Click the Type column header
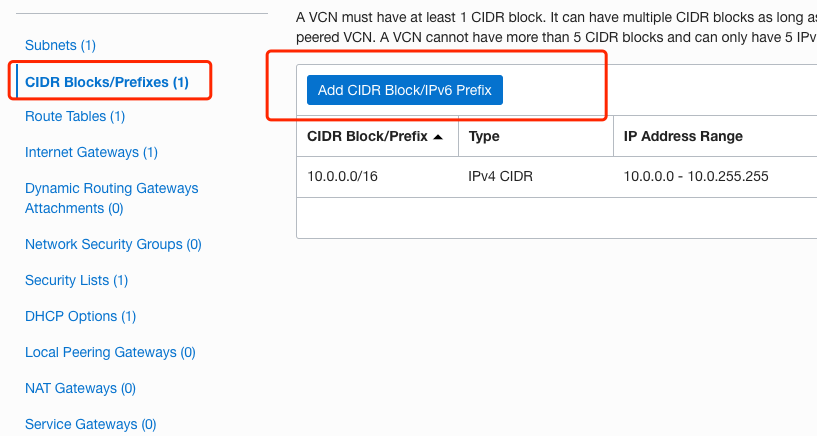The image size is (817, 436). [484, 136]
